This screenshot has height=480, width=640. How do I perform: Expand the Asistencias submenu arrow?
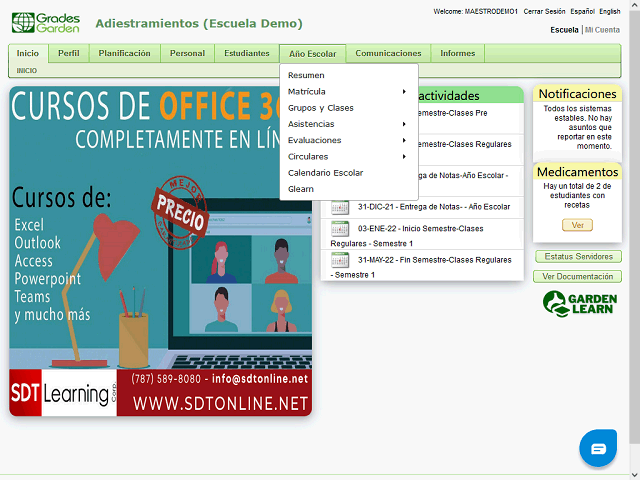tap(404, 124)
